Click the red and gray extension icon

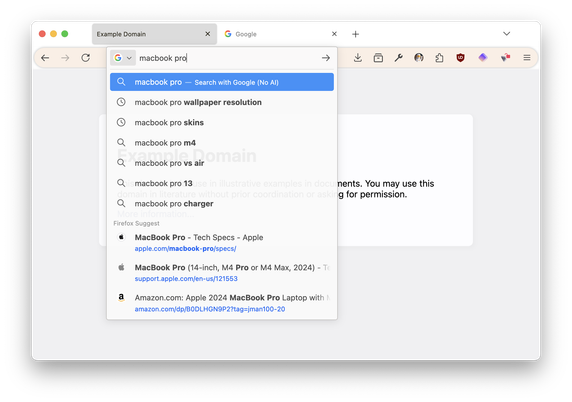coord(505,57)
